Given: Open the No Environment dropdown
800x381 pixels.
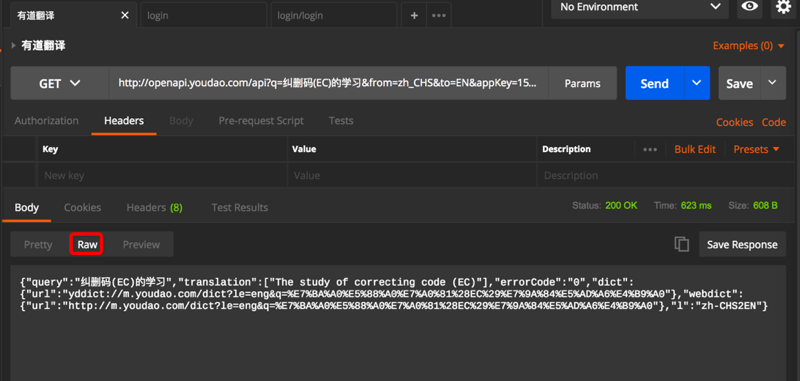Looking at the screenshot, I should coord(640,7).
